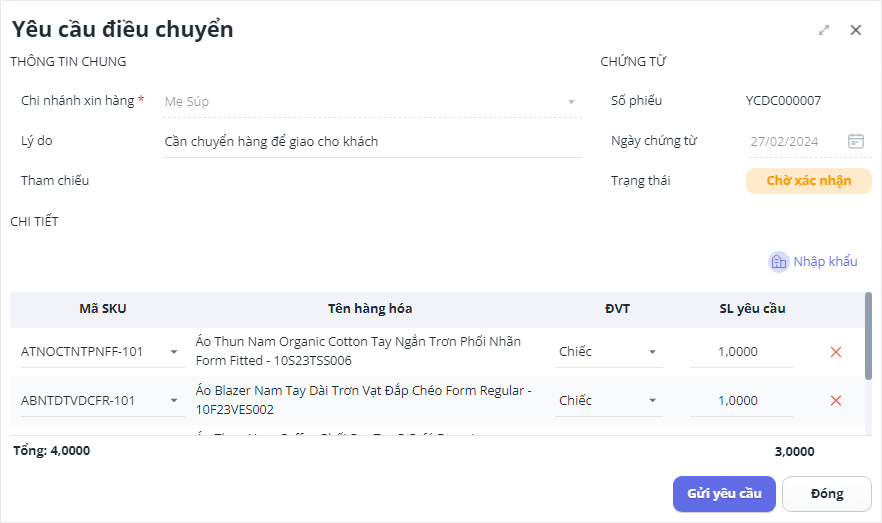Click the Tham chiếu input field

pyautogui.click(x=371, y=181)
